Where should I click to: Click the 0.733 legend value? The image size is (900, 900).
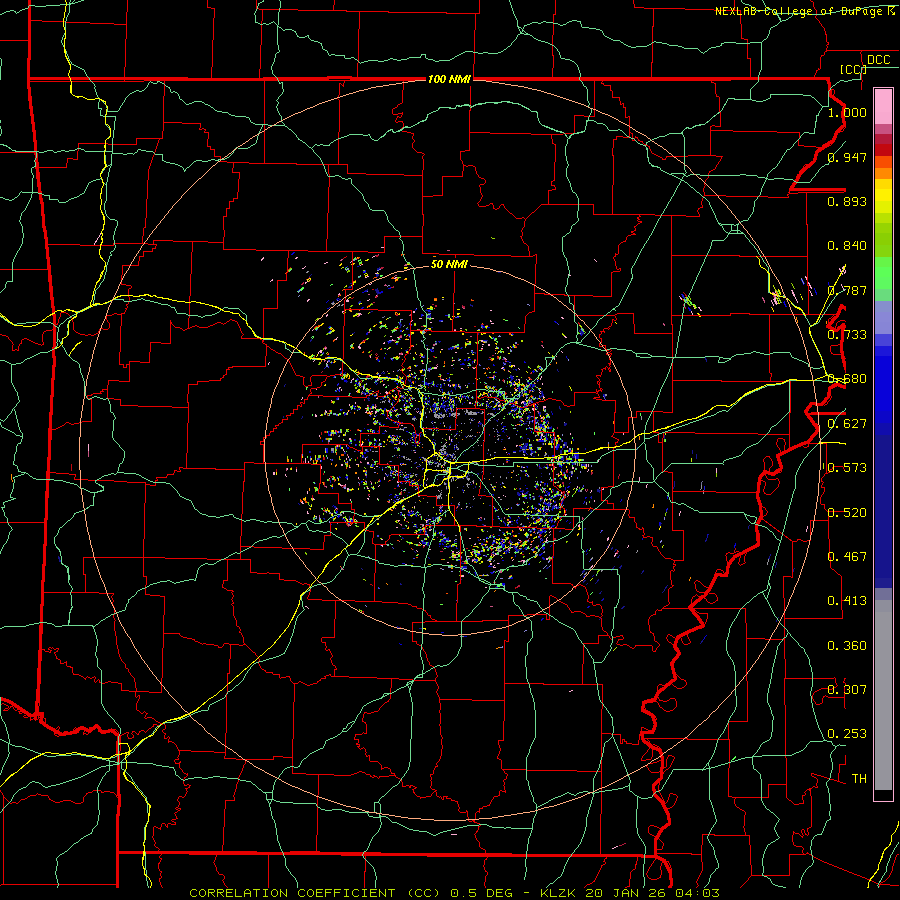click(x=847, y=335)
